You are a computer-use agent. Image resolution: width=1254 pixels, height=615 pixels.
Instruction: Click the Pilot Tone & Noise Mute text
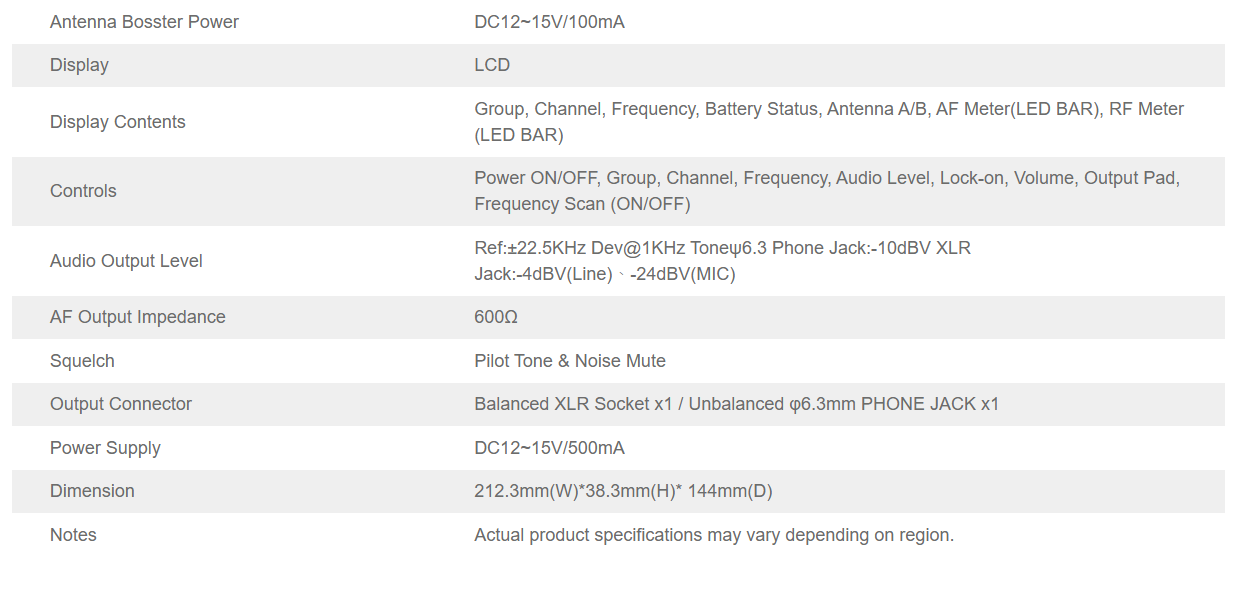click(570, 361)
